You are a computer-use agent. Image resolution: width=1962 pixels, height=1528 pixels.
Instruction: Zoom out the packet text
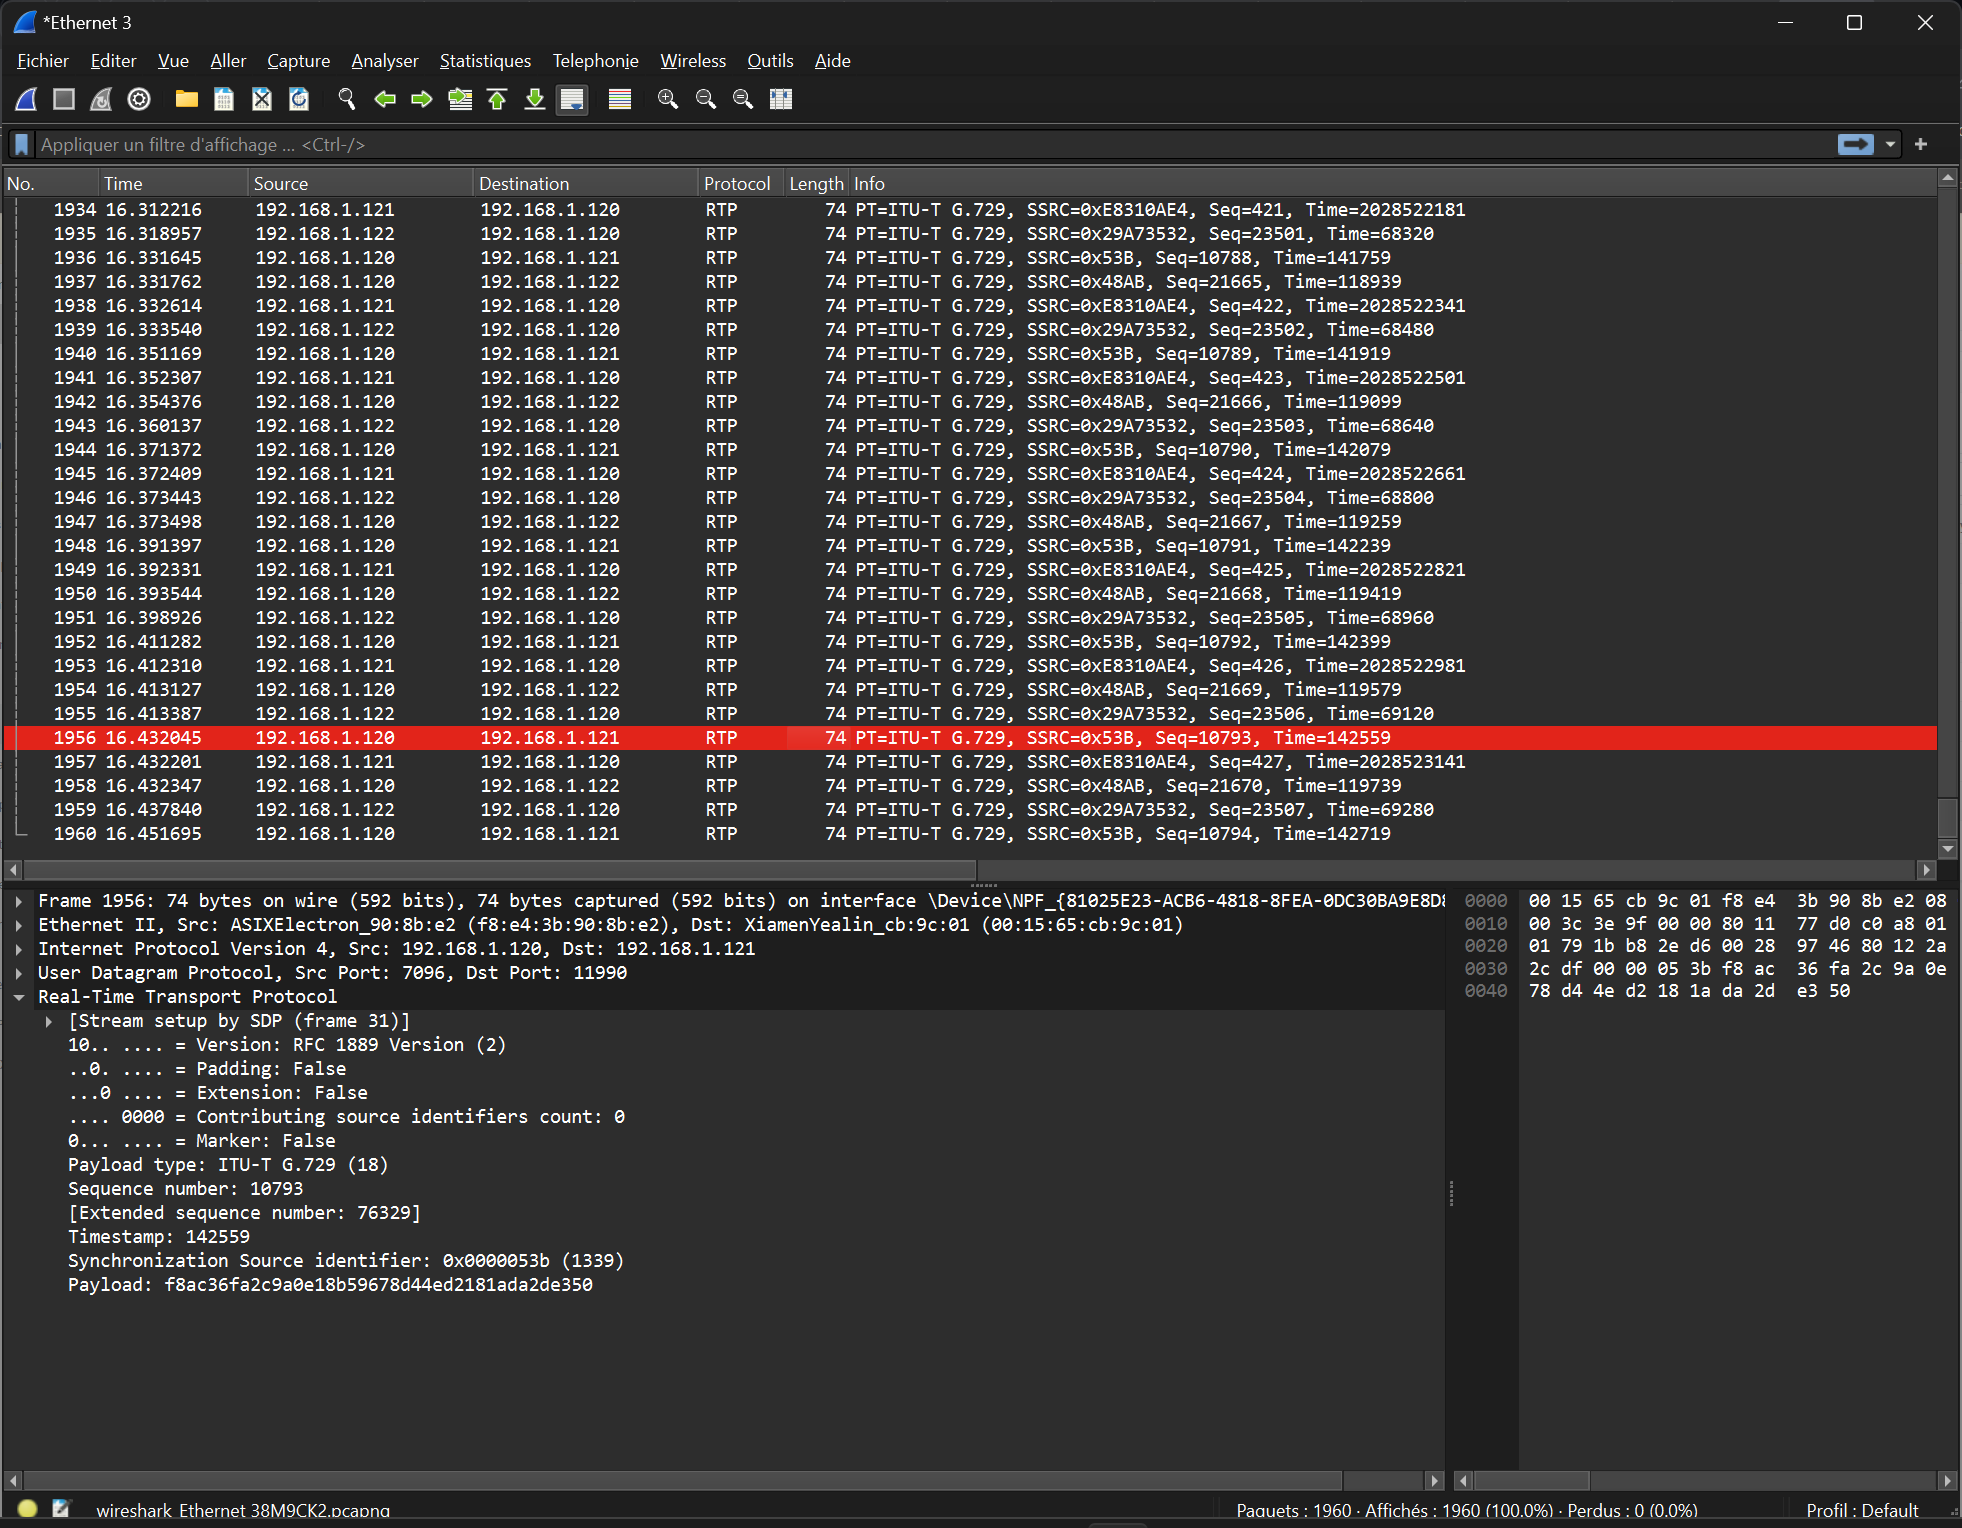click(706, 99)
